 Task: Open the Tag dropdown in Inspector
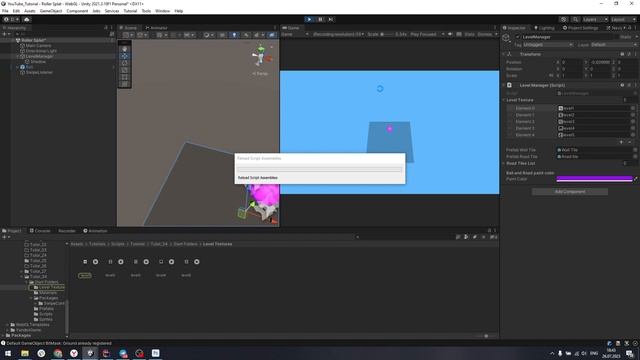548,44
